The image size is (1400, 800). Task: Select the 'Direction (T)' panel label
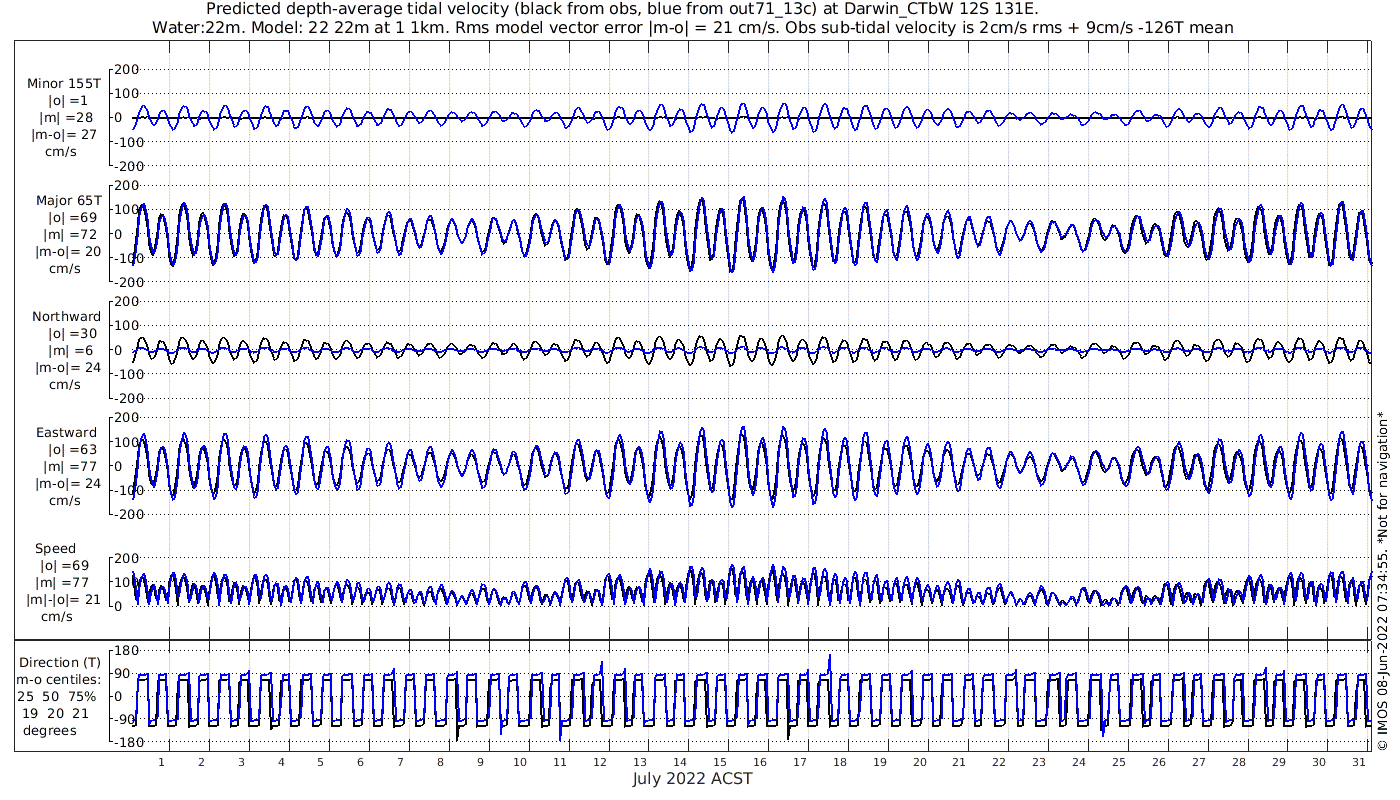(60, 662)
